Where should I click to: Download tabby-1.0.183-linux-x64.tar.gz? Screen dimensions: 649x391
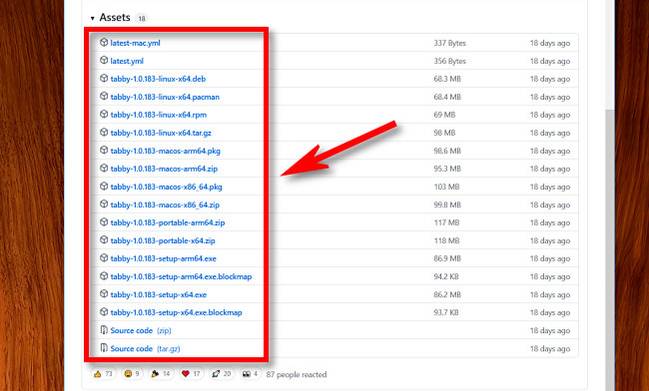[161, 133]
